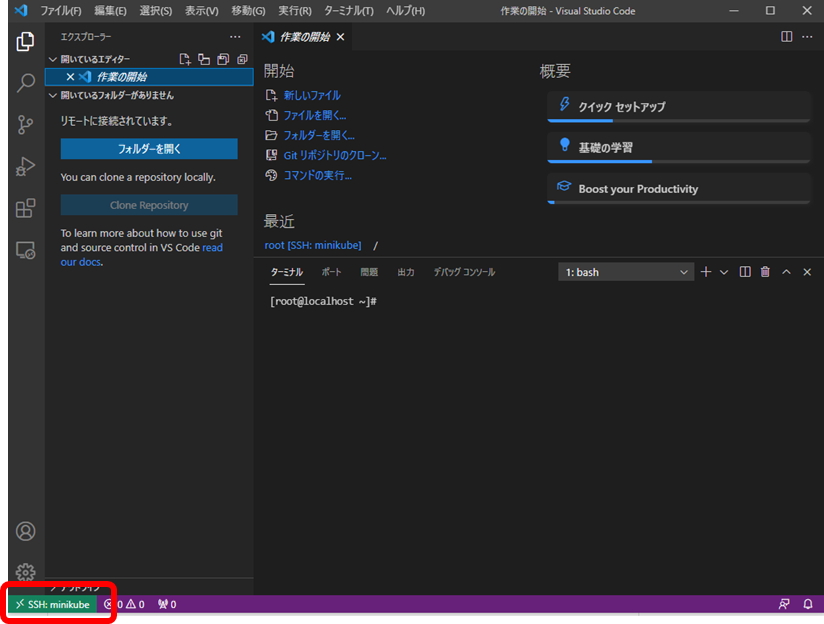The width and height of the screenshot is (824, 624).
Task: Open editor more actions ellipsis
Action: pyautogui.click(x=807, y=36)
